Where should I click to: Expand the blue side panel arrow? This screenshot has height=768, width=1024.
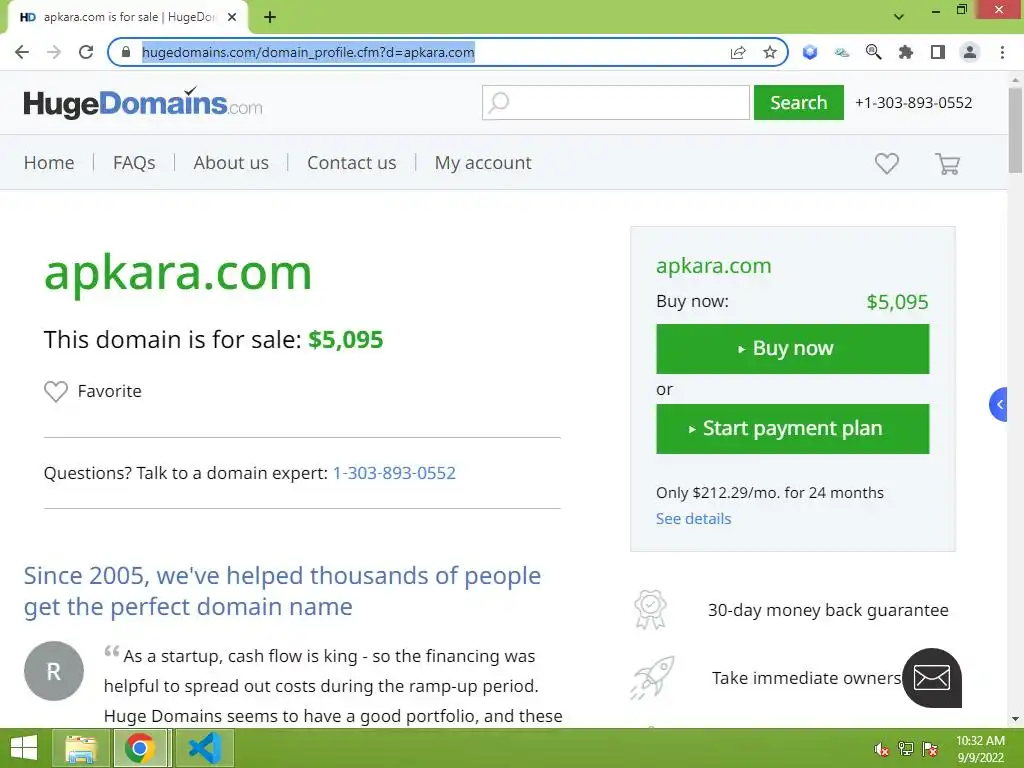tap(999, 404)
